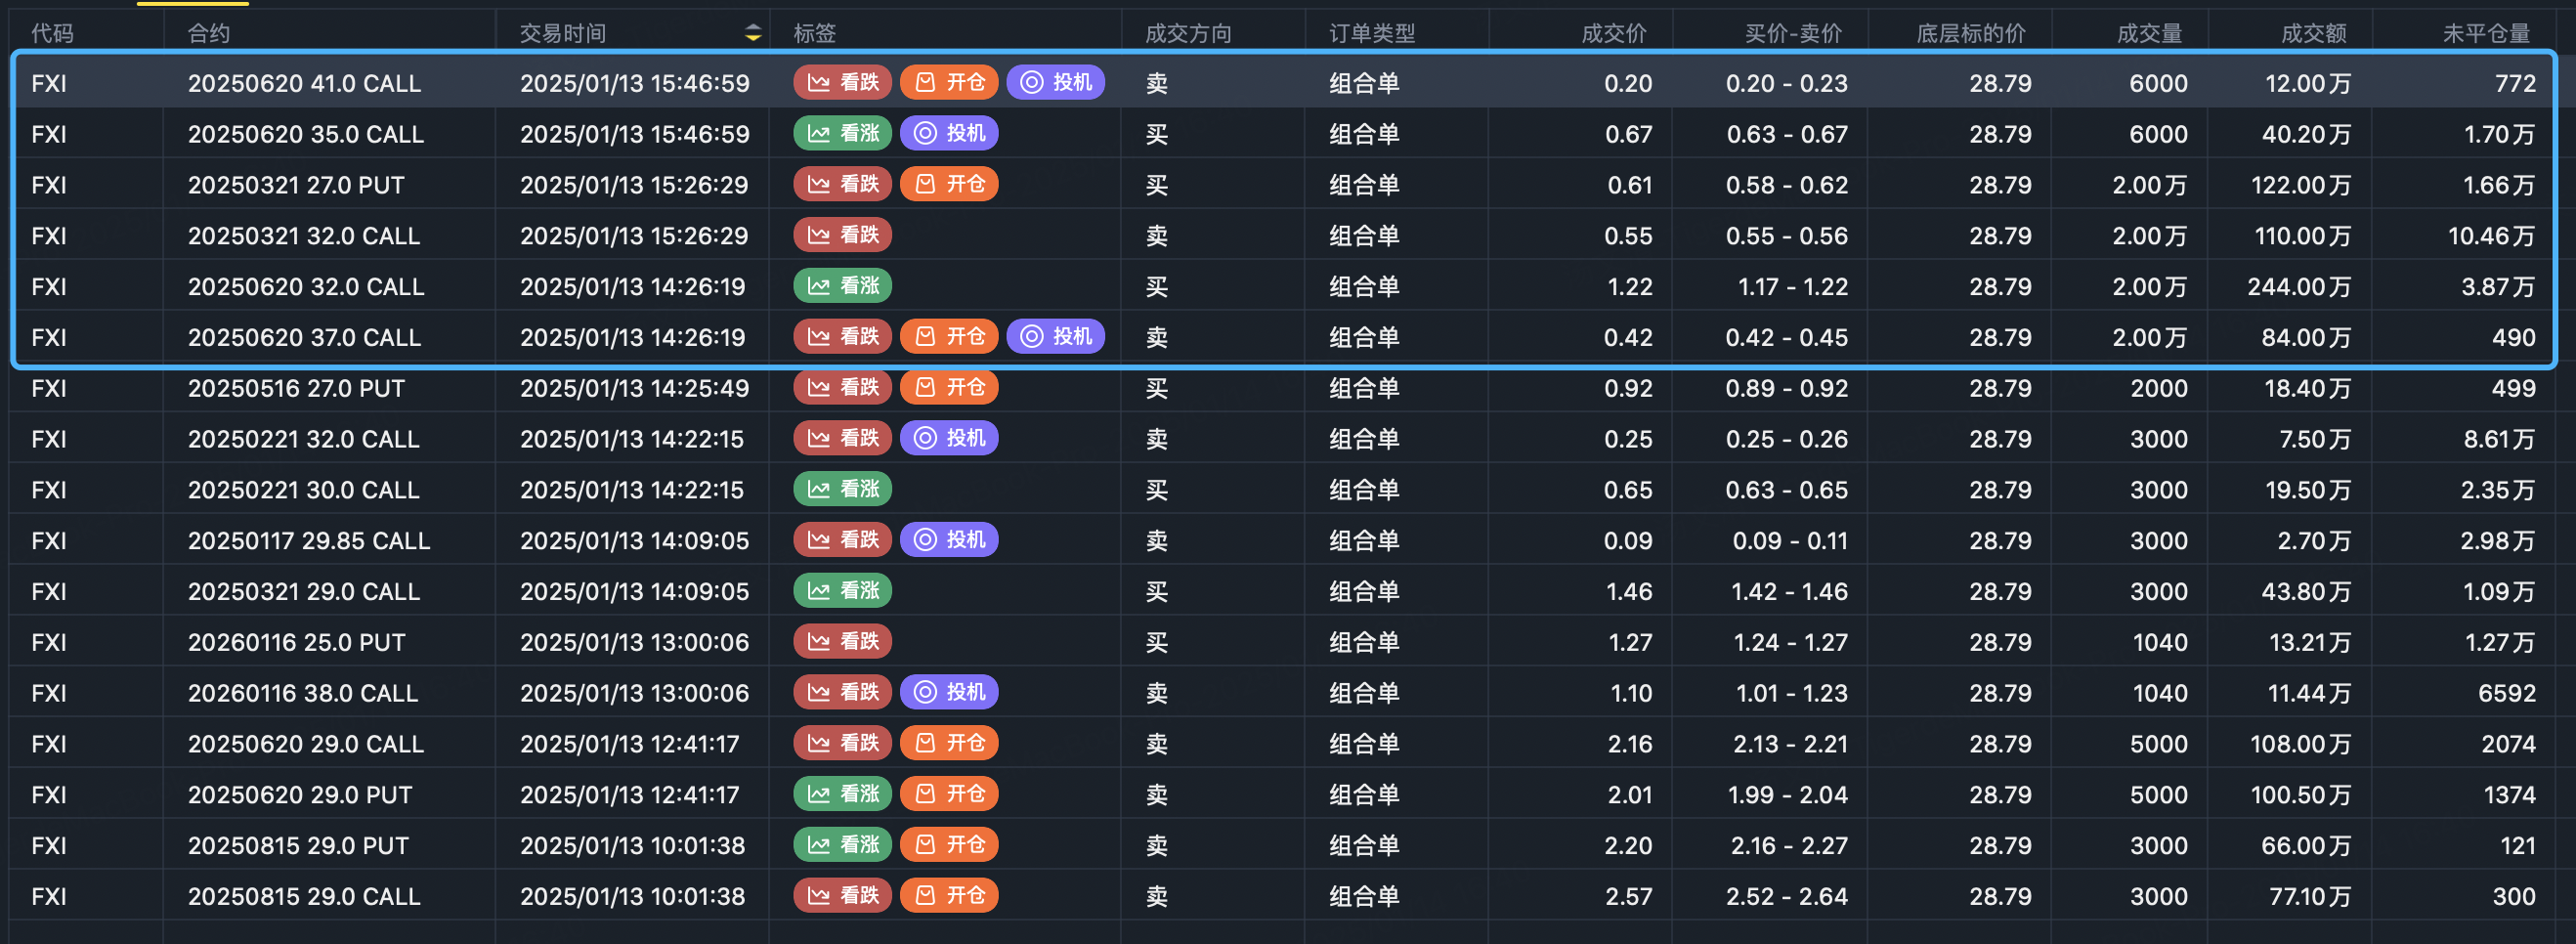The image size is (2576, 944).
Task: Click the 成交量 column header
Action: coord(2149,33)
